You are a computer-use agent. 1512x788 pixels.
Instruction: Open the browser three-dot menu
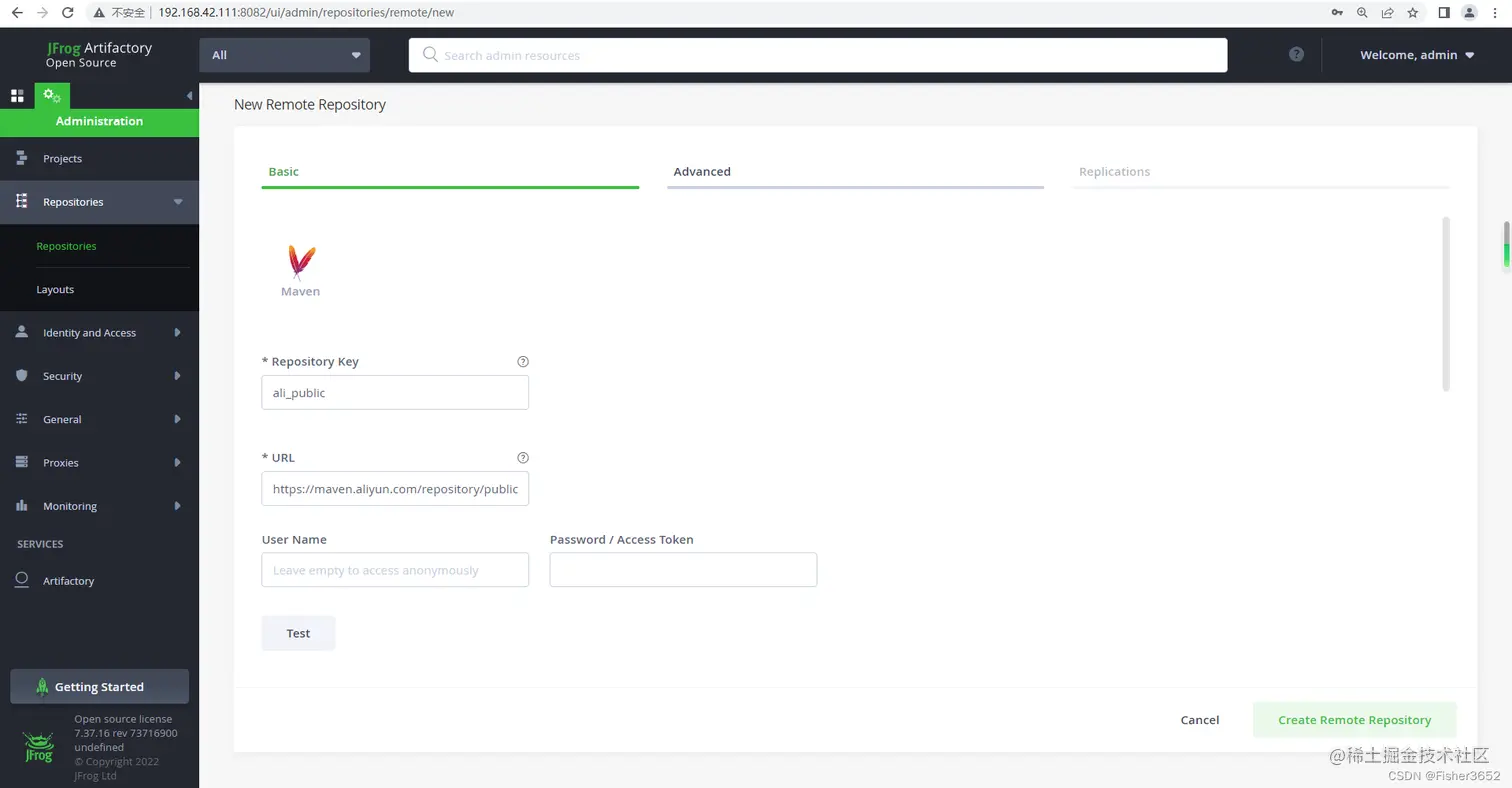click(x=1496, y=13)
